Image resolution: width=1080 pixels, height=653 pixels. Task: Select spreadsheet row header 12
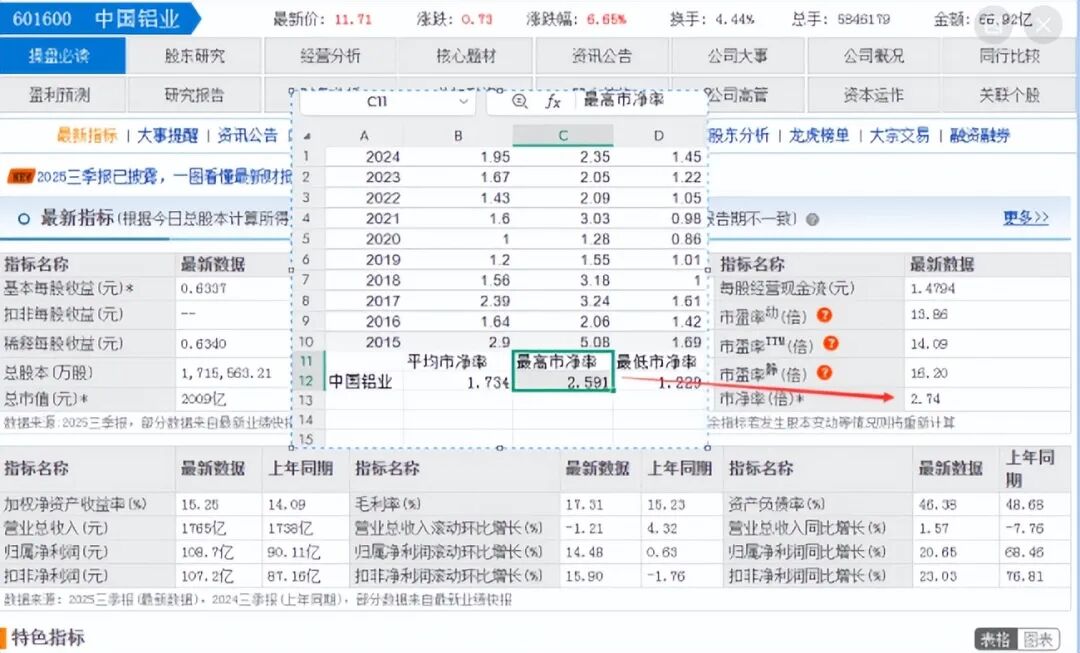click(307, 382)
